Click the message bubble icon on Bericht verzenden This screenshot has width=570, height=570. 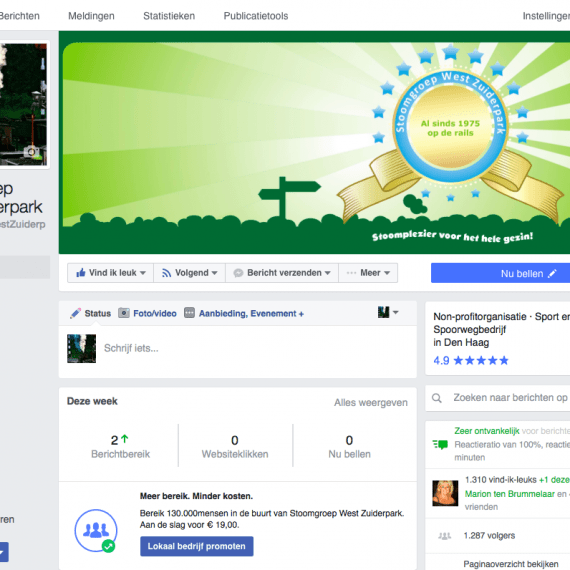click(x=238, y=273)
